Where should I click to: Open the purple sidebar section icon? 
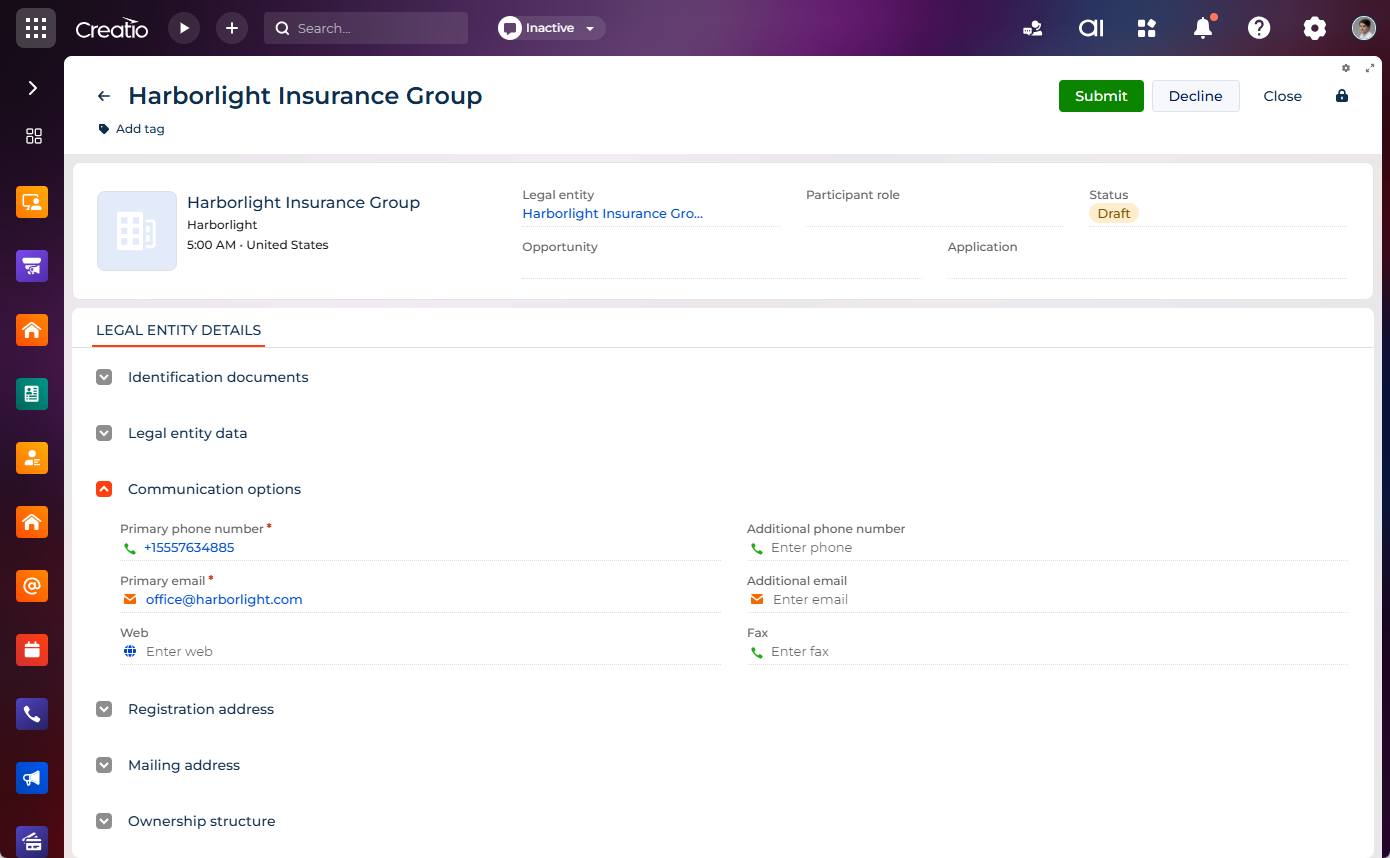pyautogui.click(x=32, y=266)
